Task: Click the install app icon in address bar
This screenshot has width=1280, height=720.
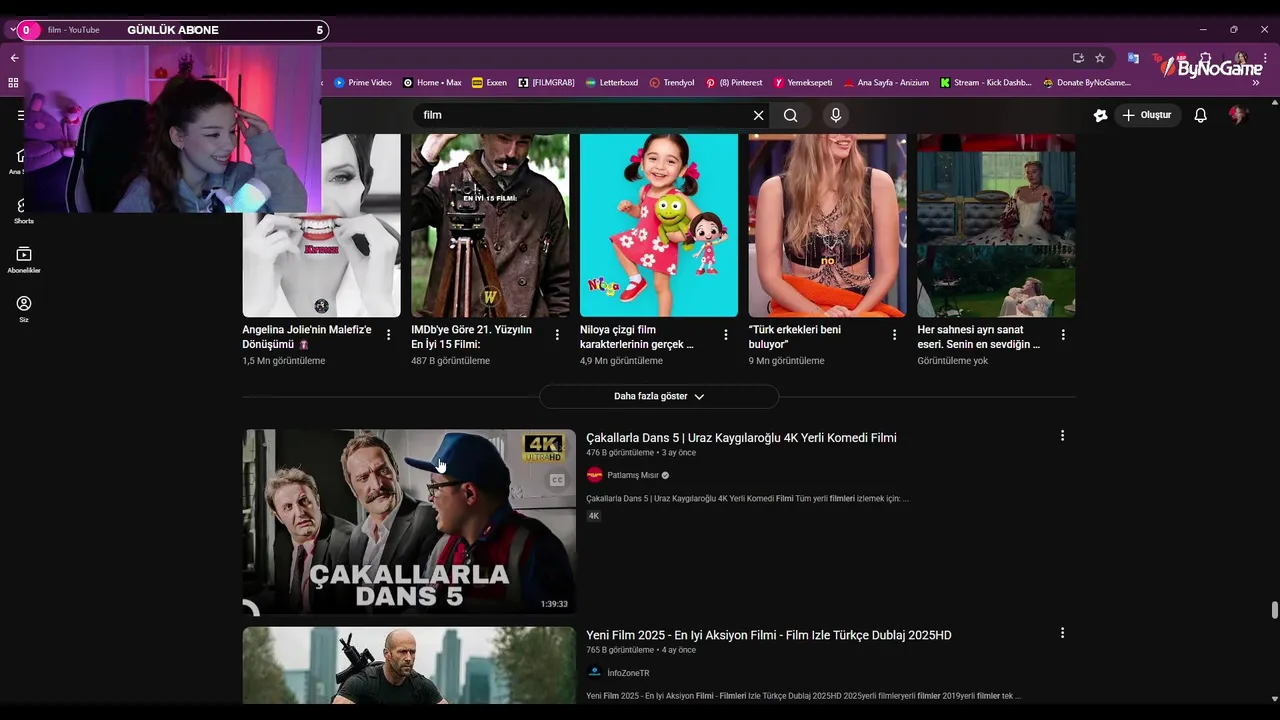Action: (x=1078, y=58)
